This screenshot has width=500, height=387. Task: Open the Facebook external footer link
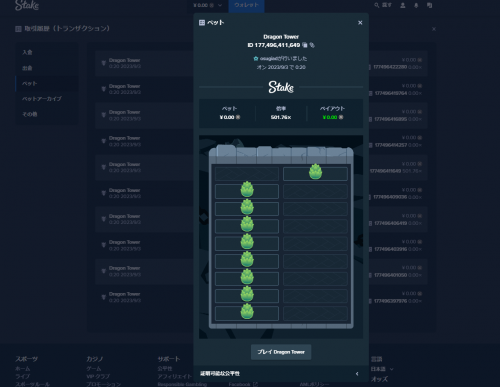tap(243, 384)
